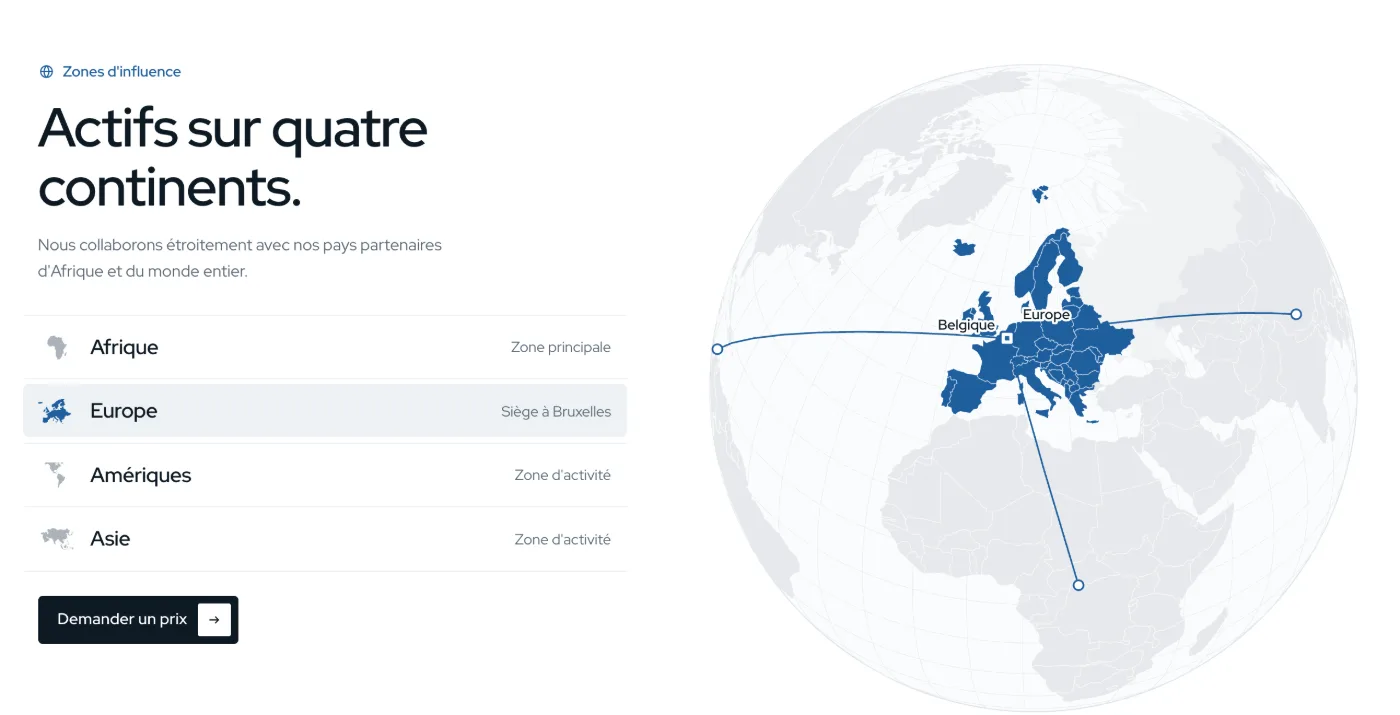Click Iceland on the globe map
The image size is (1400, 715).
(965, 247)
